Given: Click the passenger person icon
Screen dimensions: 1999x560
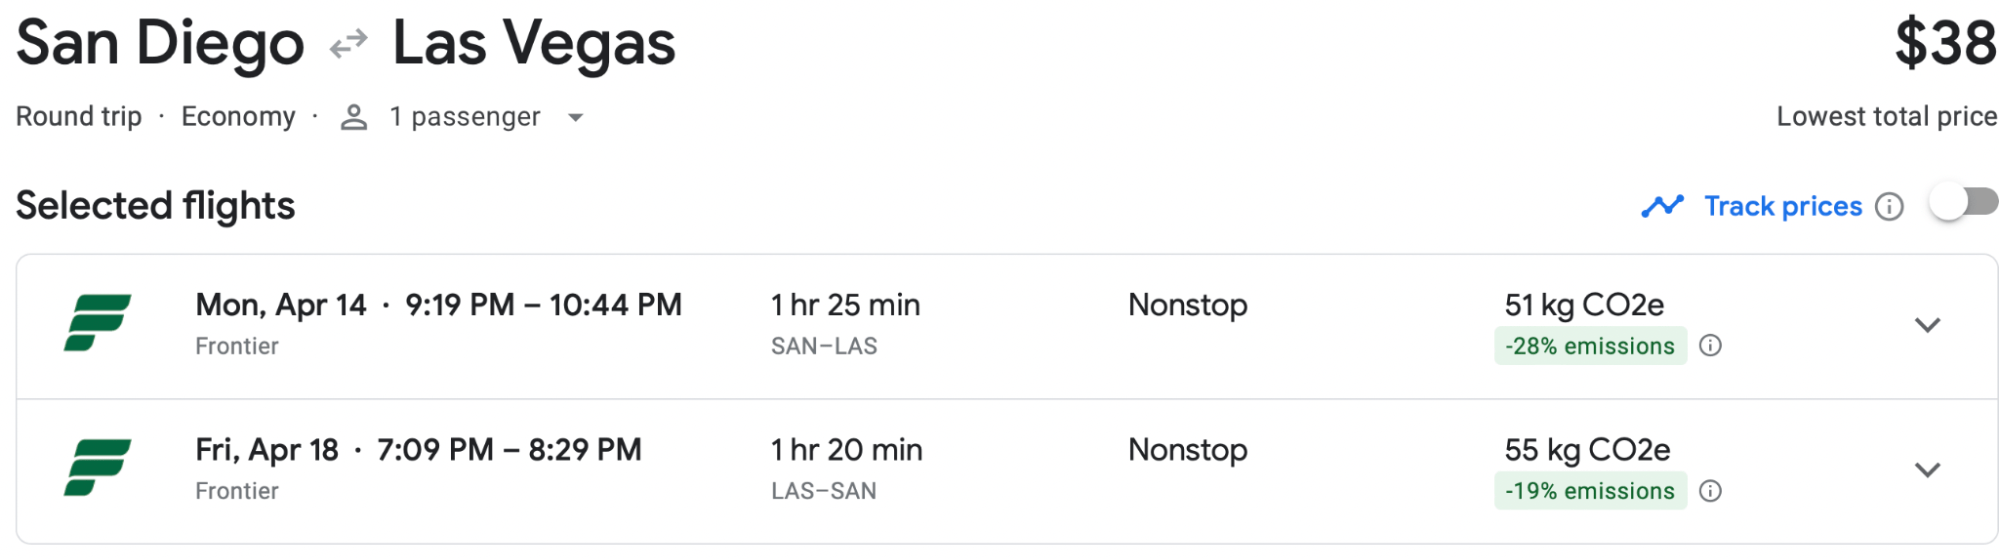Looking at the screenshot, I should click(x=354, y=117).
